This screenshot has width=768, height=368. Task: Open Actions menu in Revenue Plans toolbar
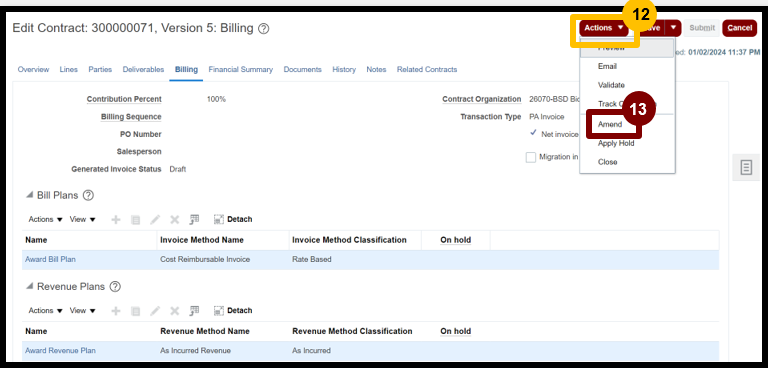tap(46, 311)
